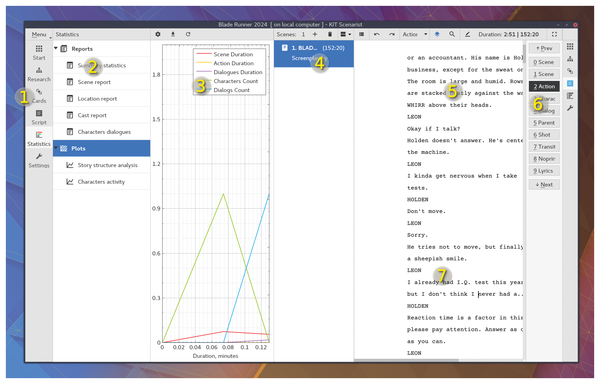Open the Research module

click(39, 74)
